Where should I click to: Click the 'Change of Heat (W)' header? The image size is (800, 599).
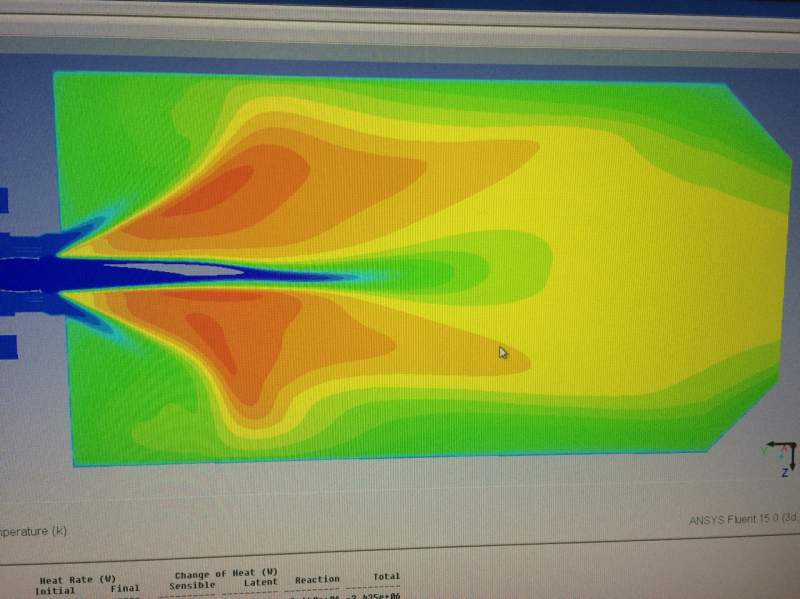226,573
